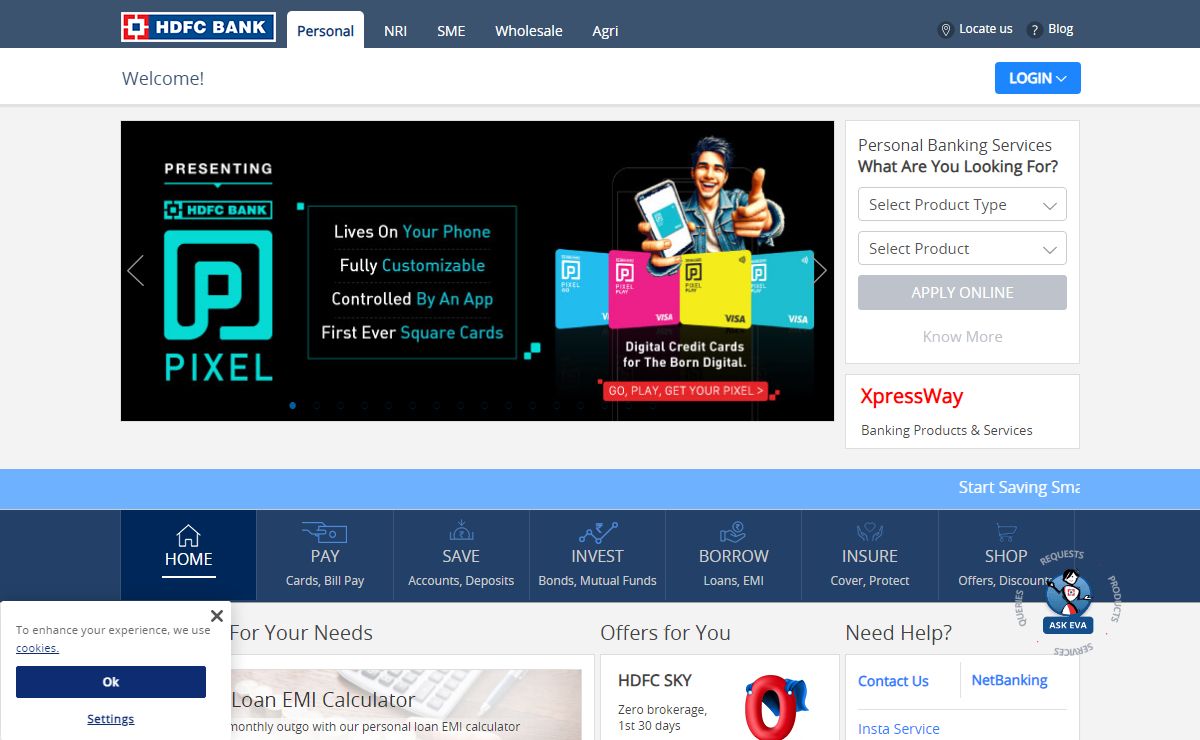Click the HDFC SKY red logo image
The height and width of the screenshot is (740, 1200).
click(774, 707)
